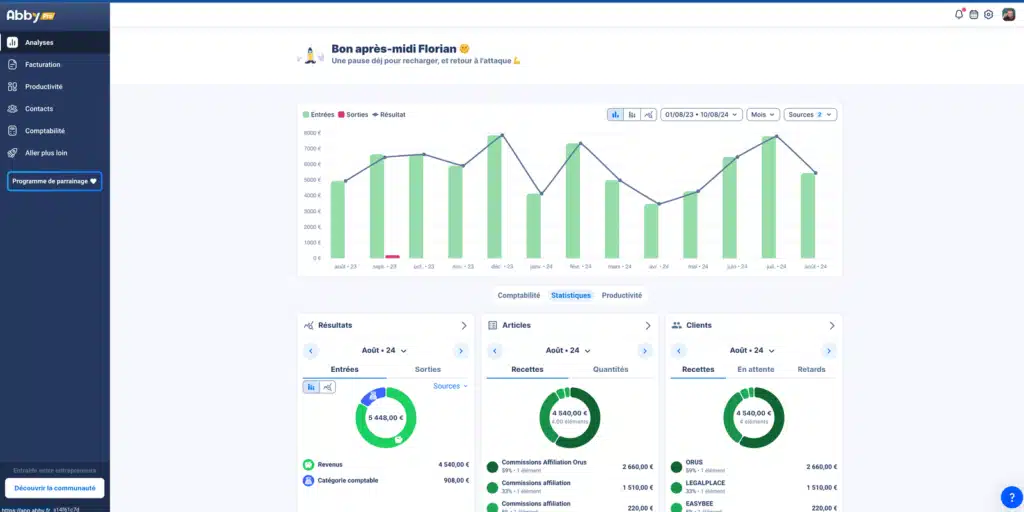Image resolution: width=1024 pixels, height=512 pixels.
Task: Switch to the Productivité tab below chart
Action: click(621, 296)
